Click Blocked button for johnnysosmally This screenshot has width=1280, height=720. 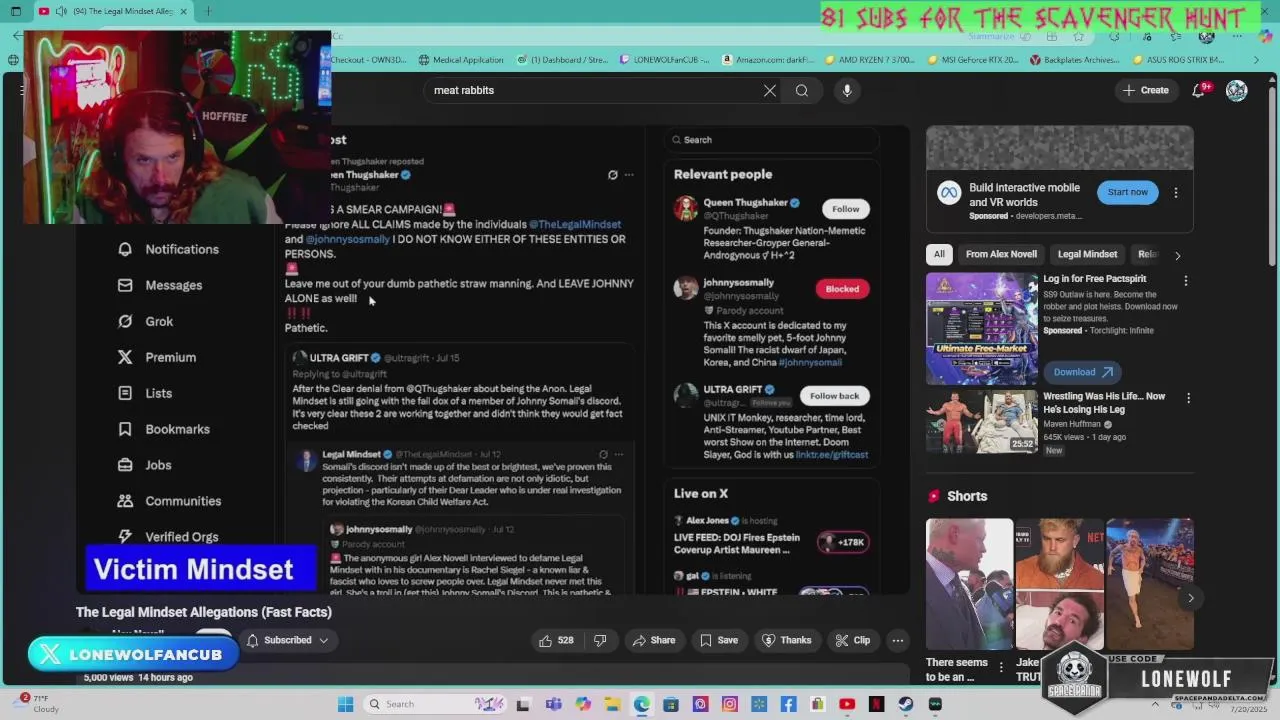pos(842,289)
